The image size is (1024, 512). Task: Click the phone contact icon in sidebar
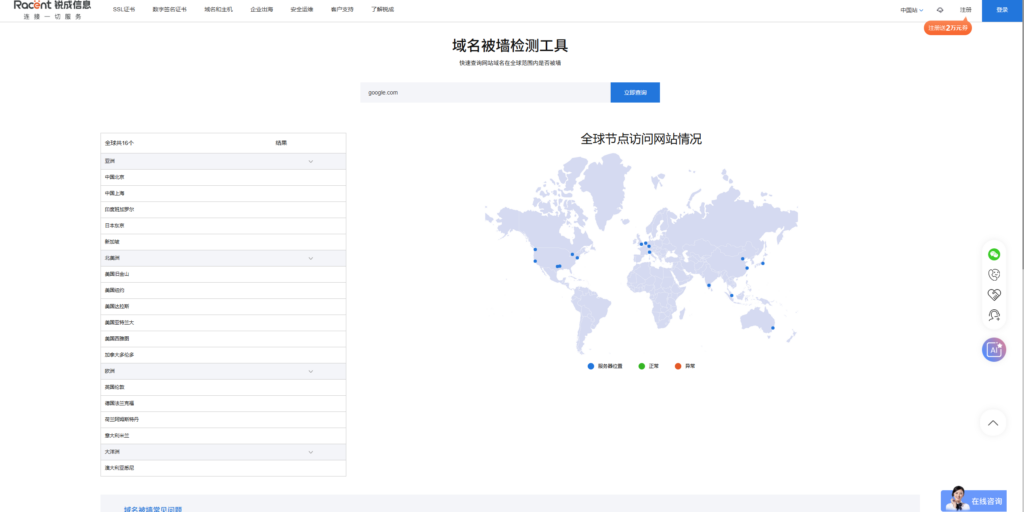[x=993, y=275]
